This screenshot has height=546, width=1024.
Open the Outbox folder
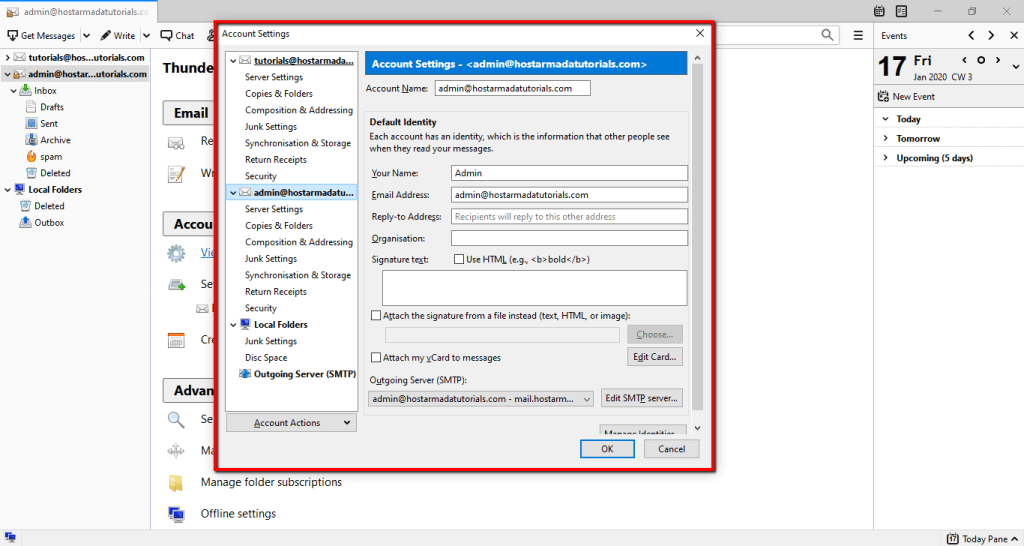tap(49, 223)
